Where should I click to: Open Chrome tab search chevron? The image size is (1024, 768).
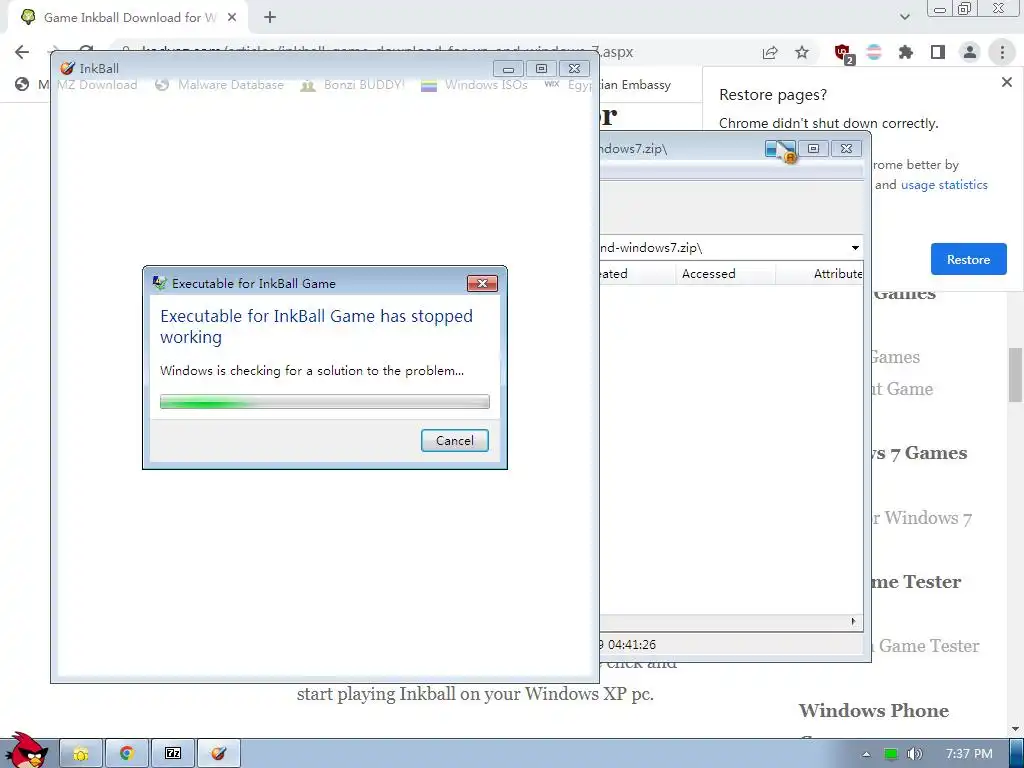pyautogui.click(x=904, y=17)
